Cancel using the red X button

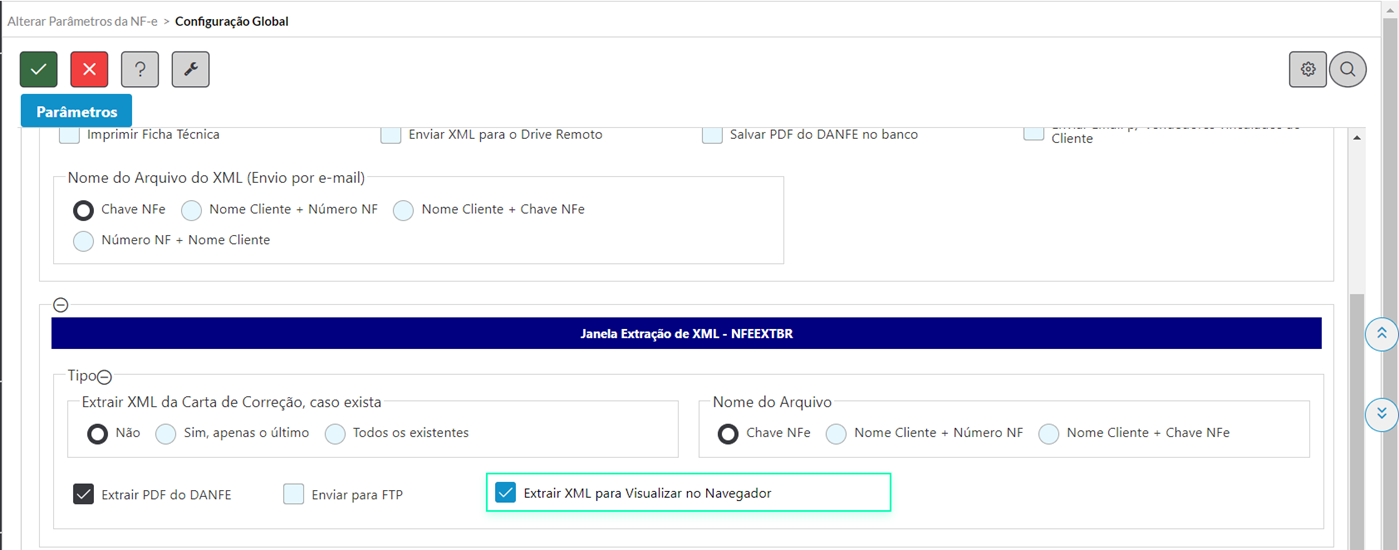pyautogui.click(x=89, y=69)
